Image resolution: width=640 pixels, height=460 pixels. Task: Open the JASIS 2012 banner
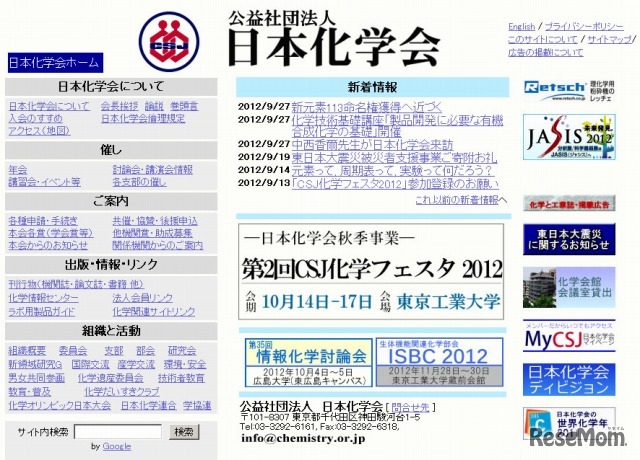(x=569, y=137)
